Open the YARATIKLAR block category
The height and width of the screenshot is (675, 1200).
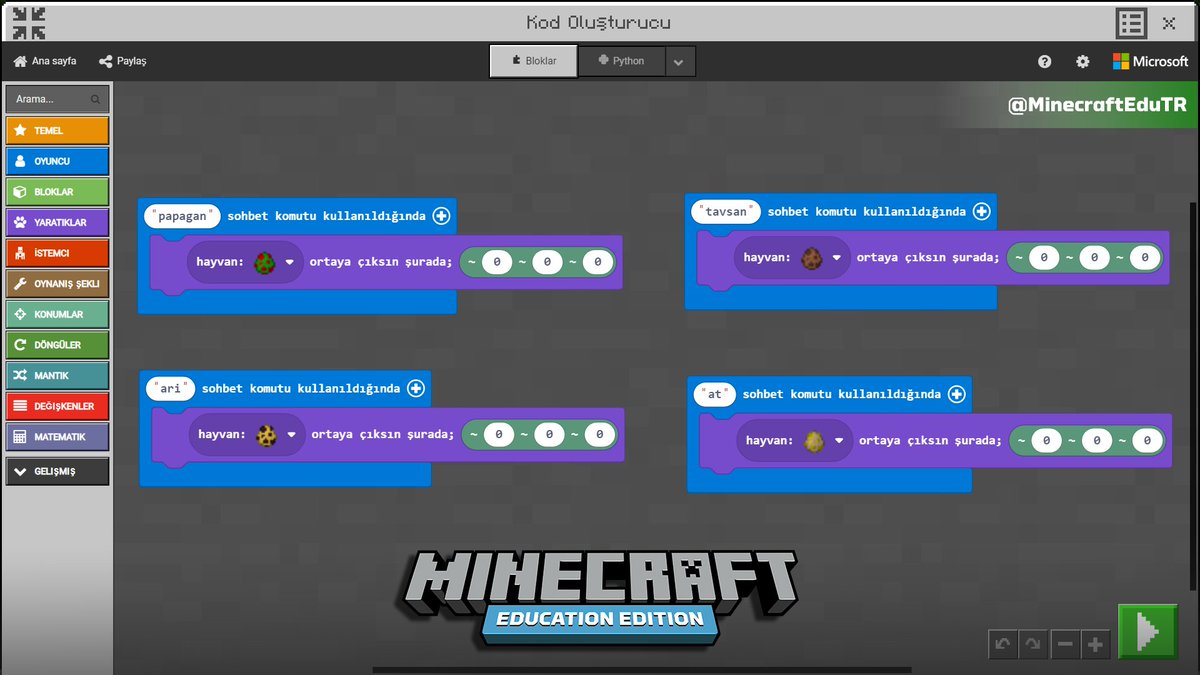[x=57, y=222]
